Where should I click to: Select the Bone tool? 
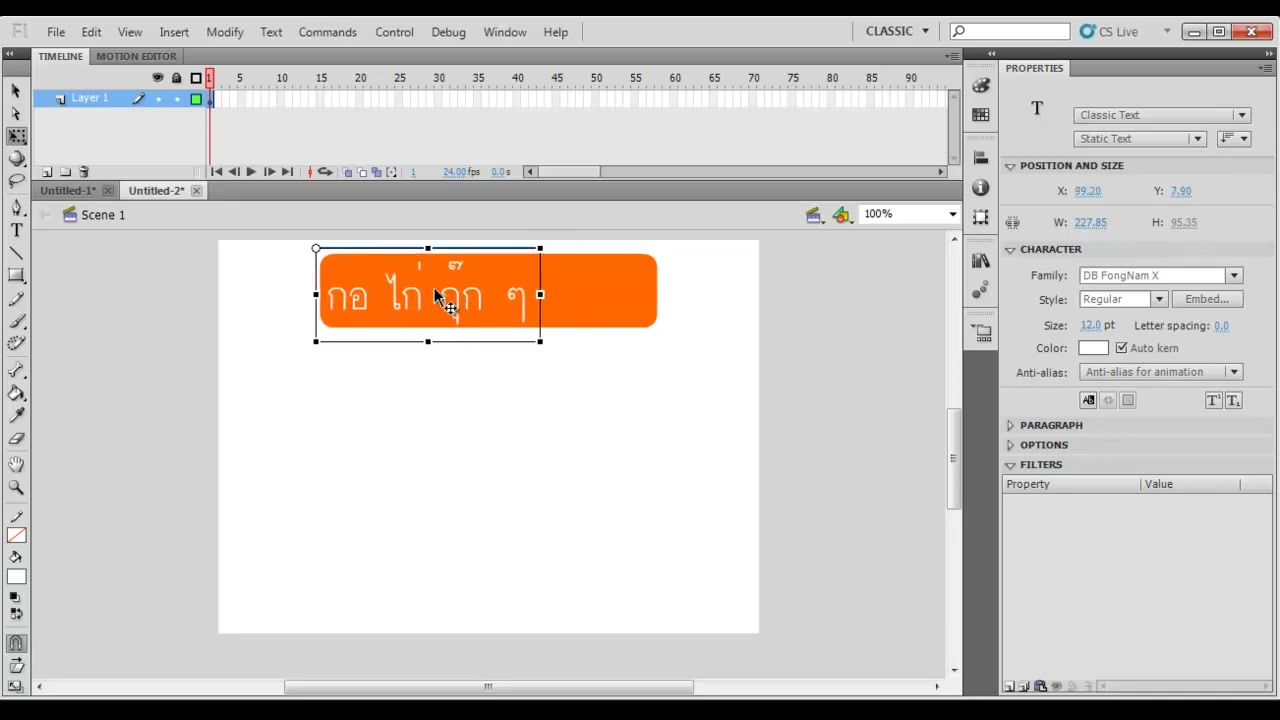tap(16, 370)
